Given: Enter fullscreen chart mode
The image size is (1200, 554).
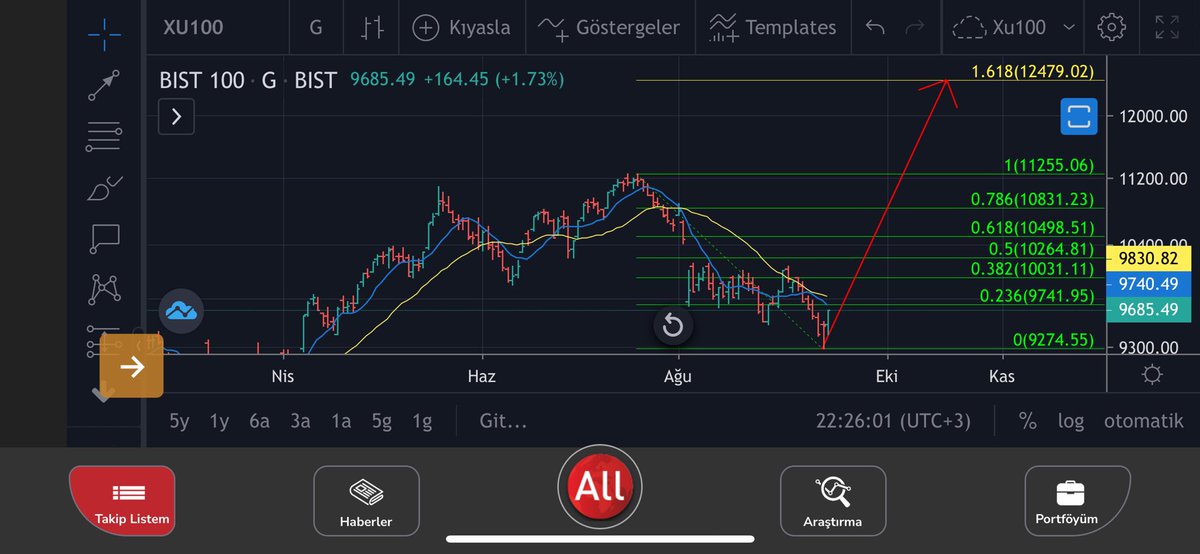Looking at the screenshot, I should [1166, 27].
